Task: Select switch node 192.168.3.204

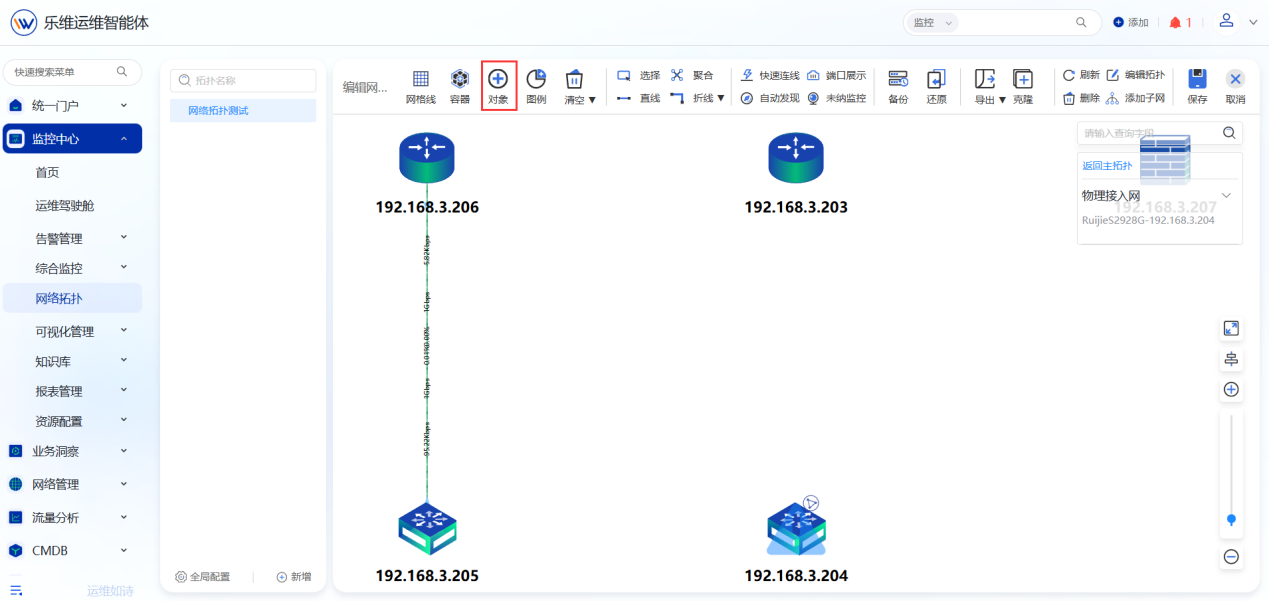Action: (796, 528)
